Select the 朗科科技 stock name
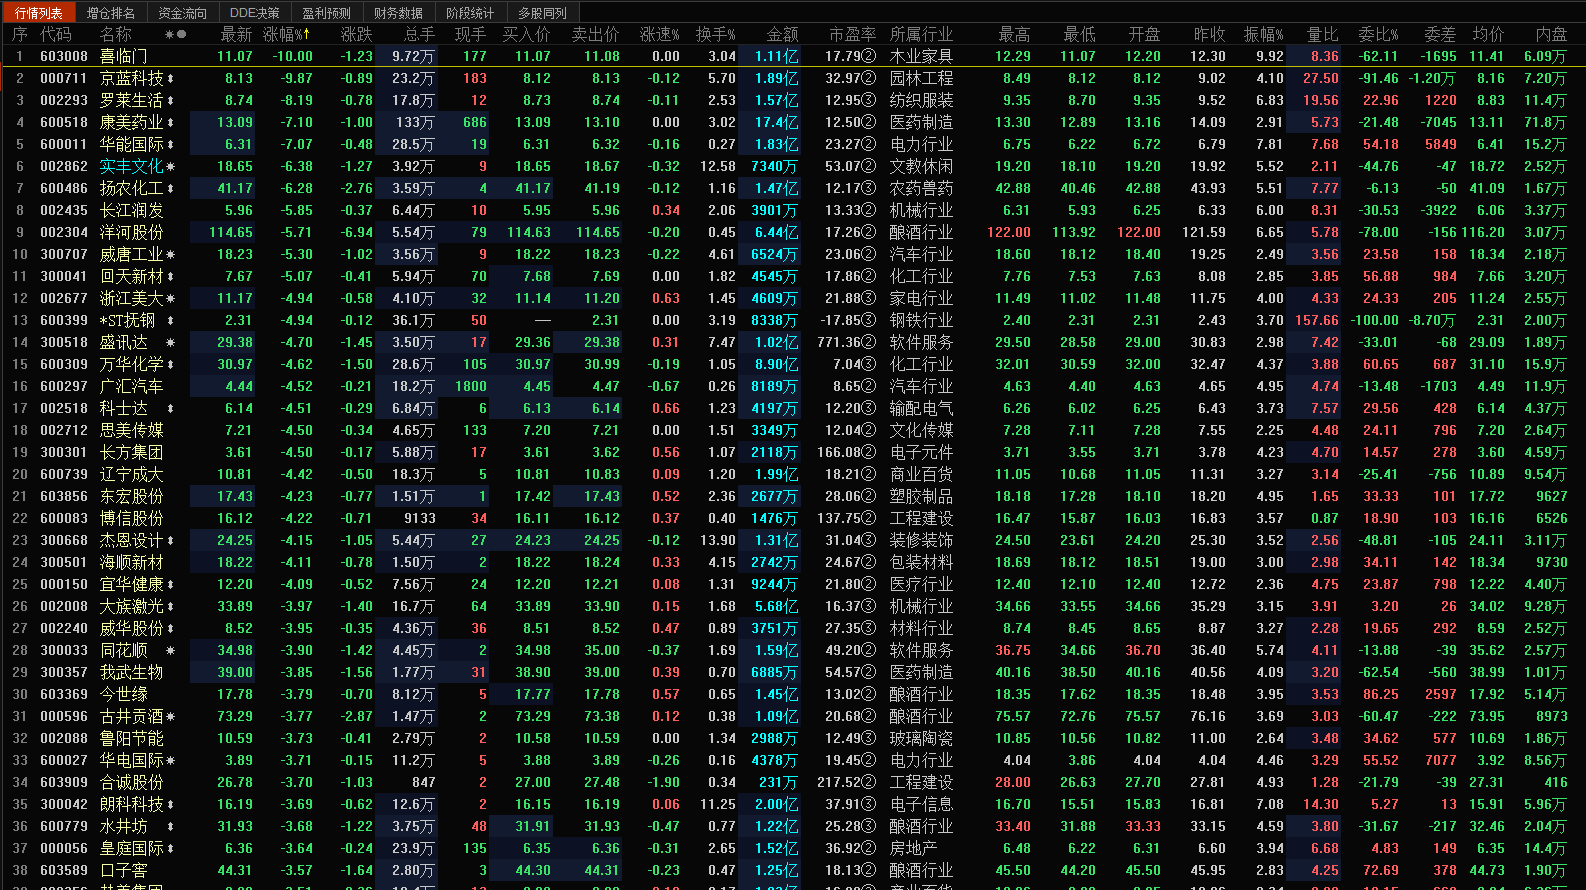1586x890 pixels. click(x=131, y=804)
